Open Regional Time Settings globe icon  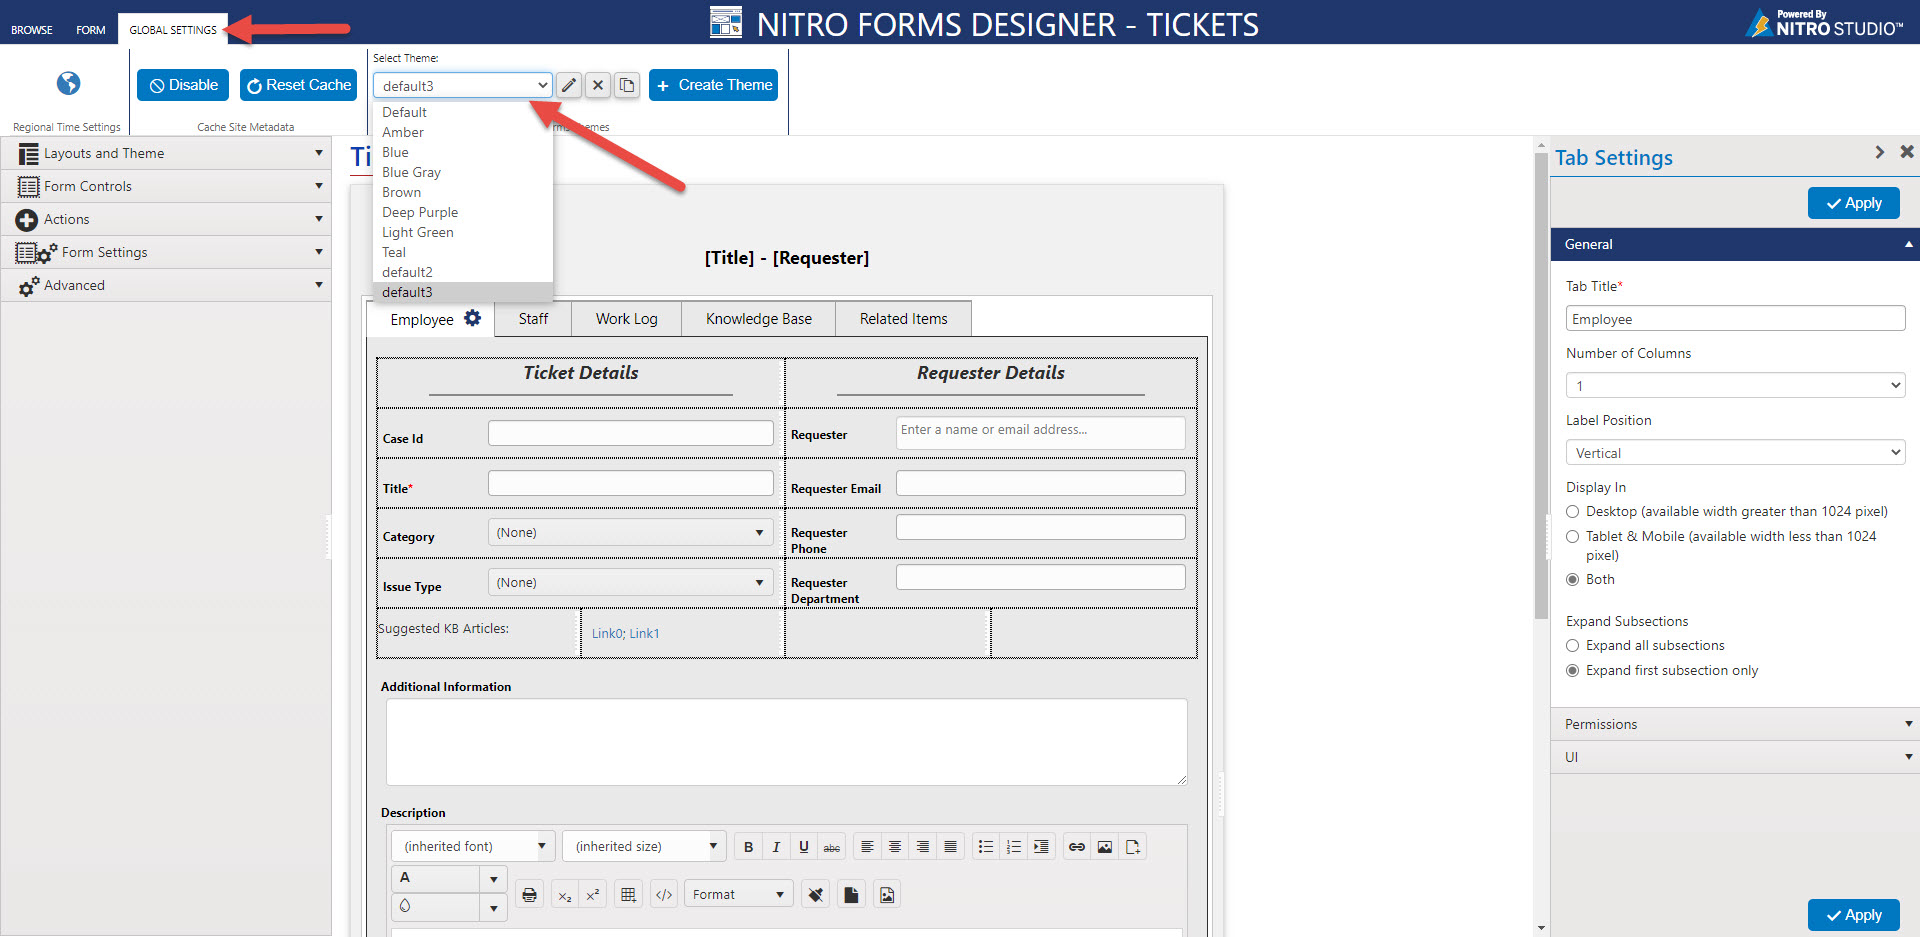[x=68, y=83]
